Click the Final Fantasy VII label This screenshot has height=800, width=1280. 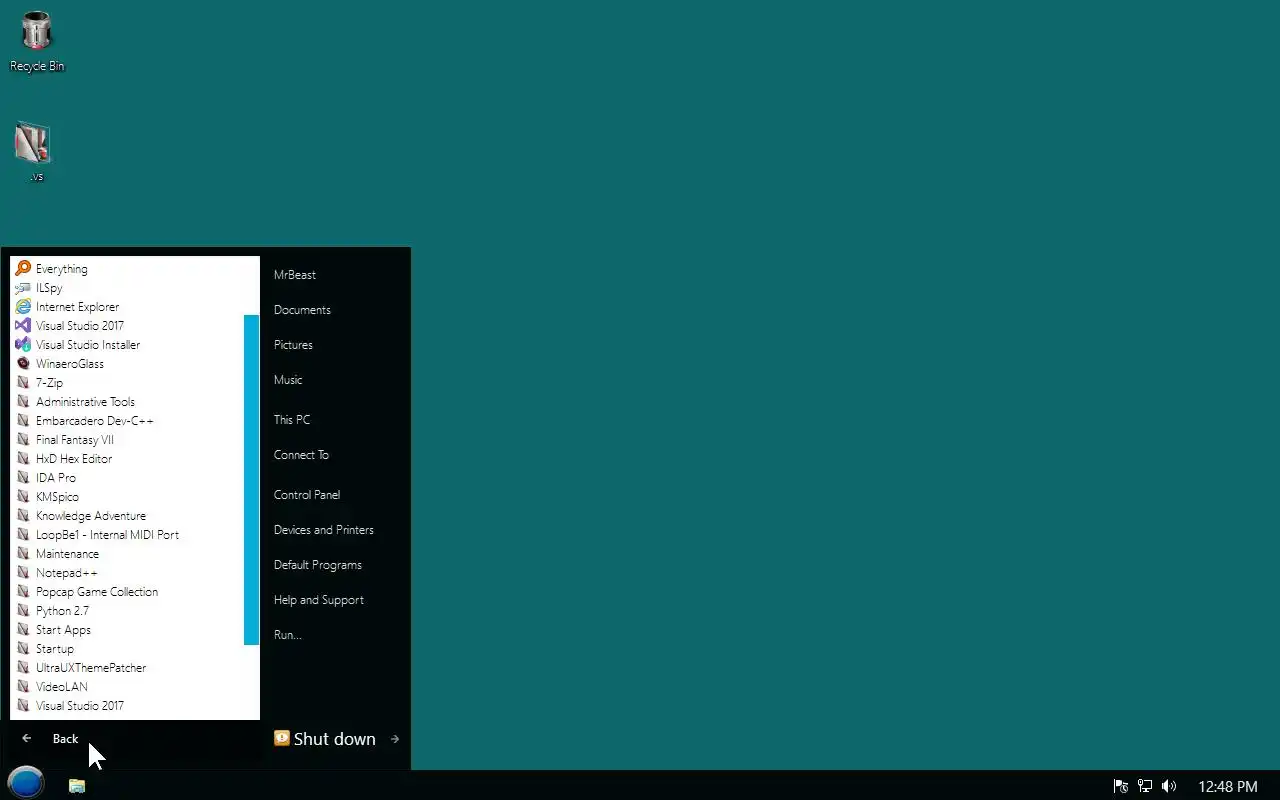tap(75, 439)
